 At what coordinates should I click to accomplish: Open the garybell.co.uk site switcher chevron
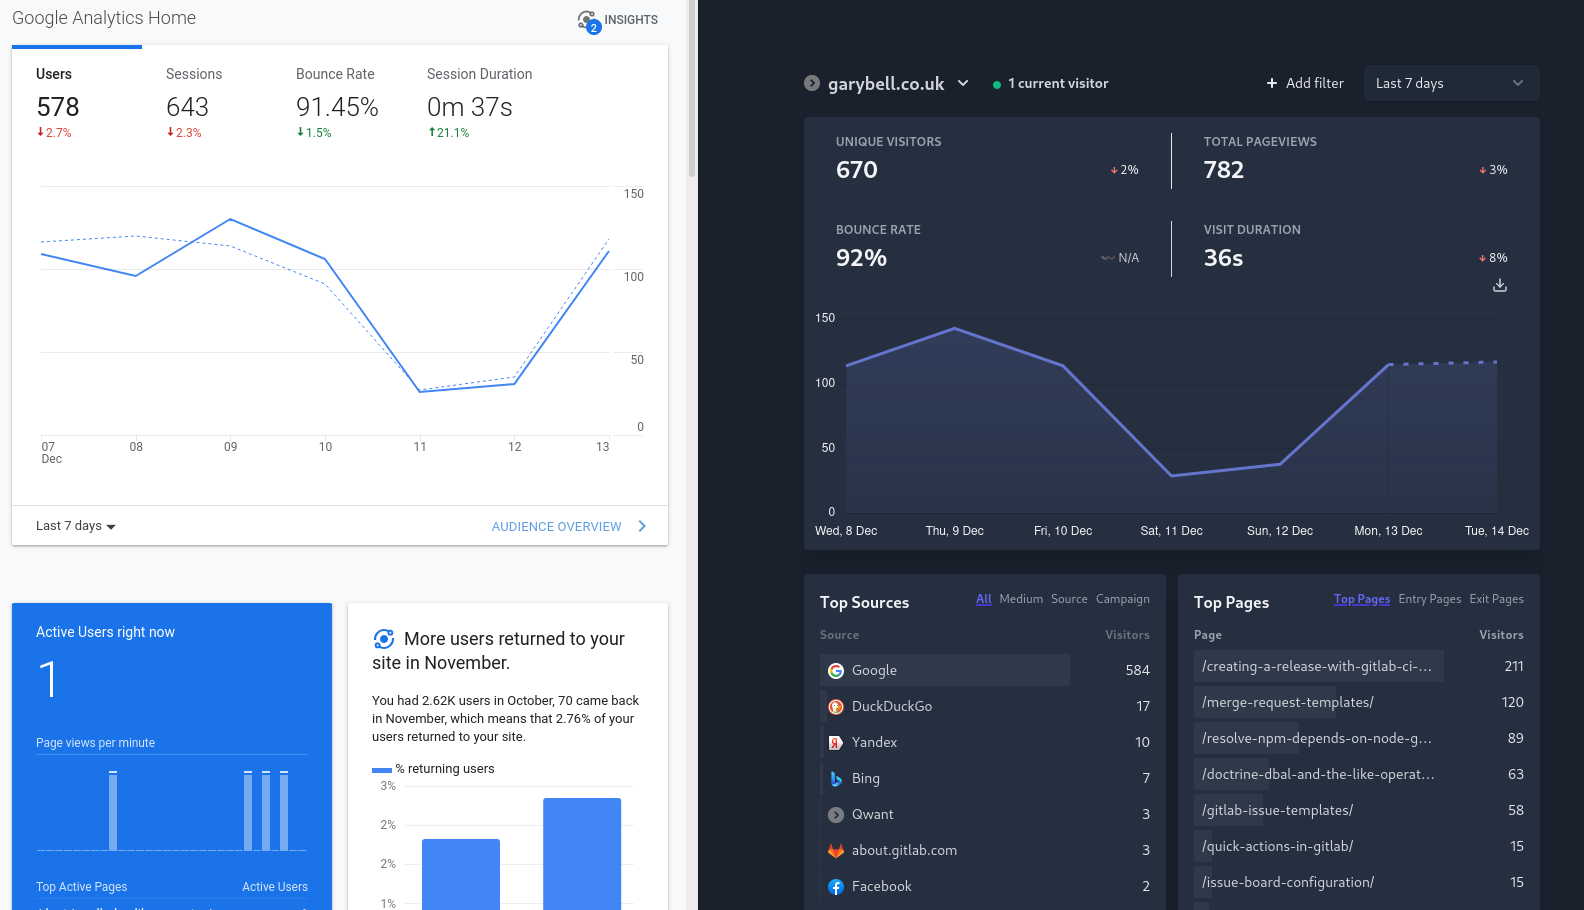tap(963, 83)
